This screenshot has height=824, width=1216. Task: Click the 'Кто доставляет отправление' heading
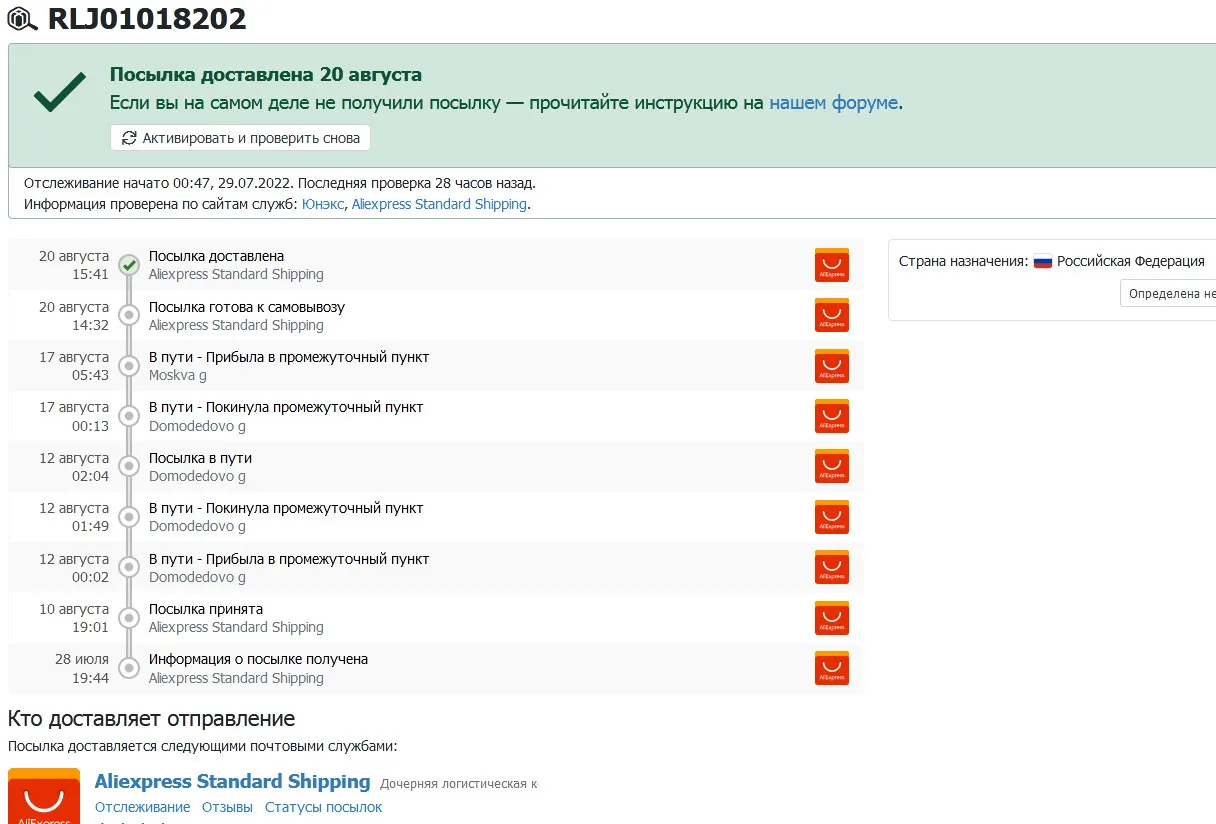coord(151,718)
